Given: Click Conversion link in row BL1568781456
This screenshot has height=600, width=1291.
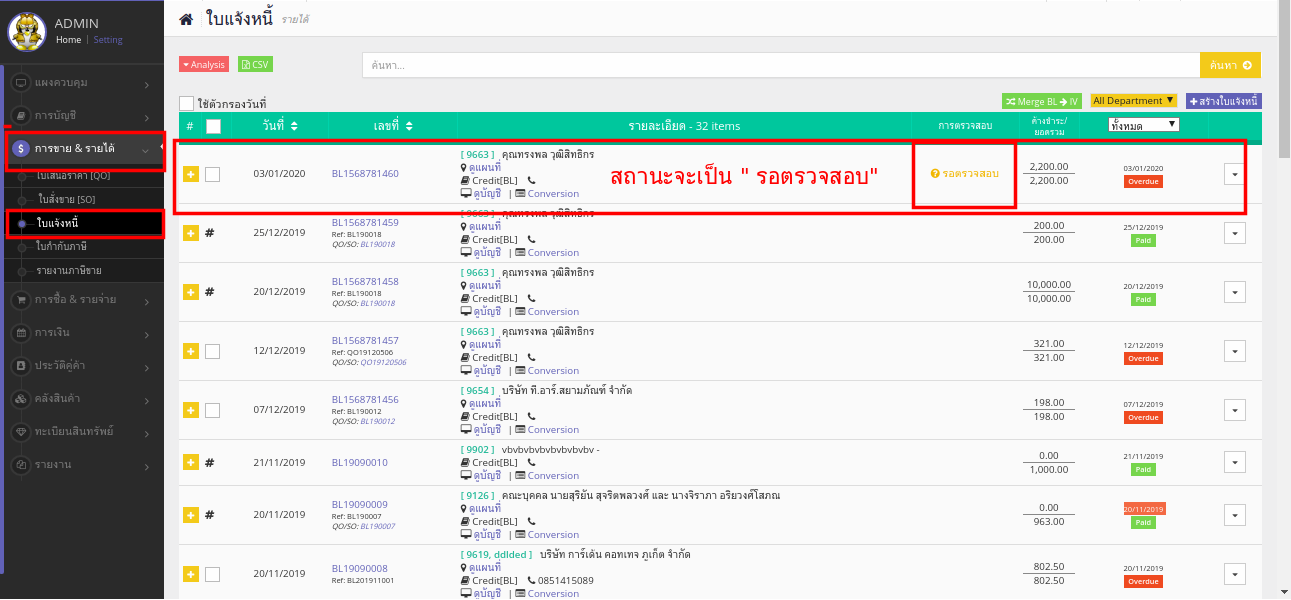Looking at the screenshot, I should coord(553,430).
